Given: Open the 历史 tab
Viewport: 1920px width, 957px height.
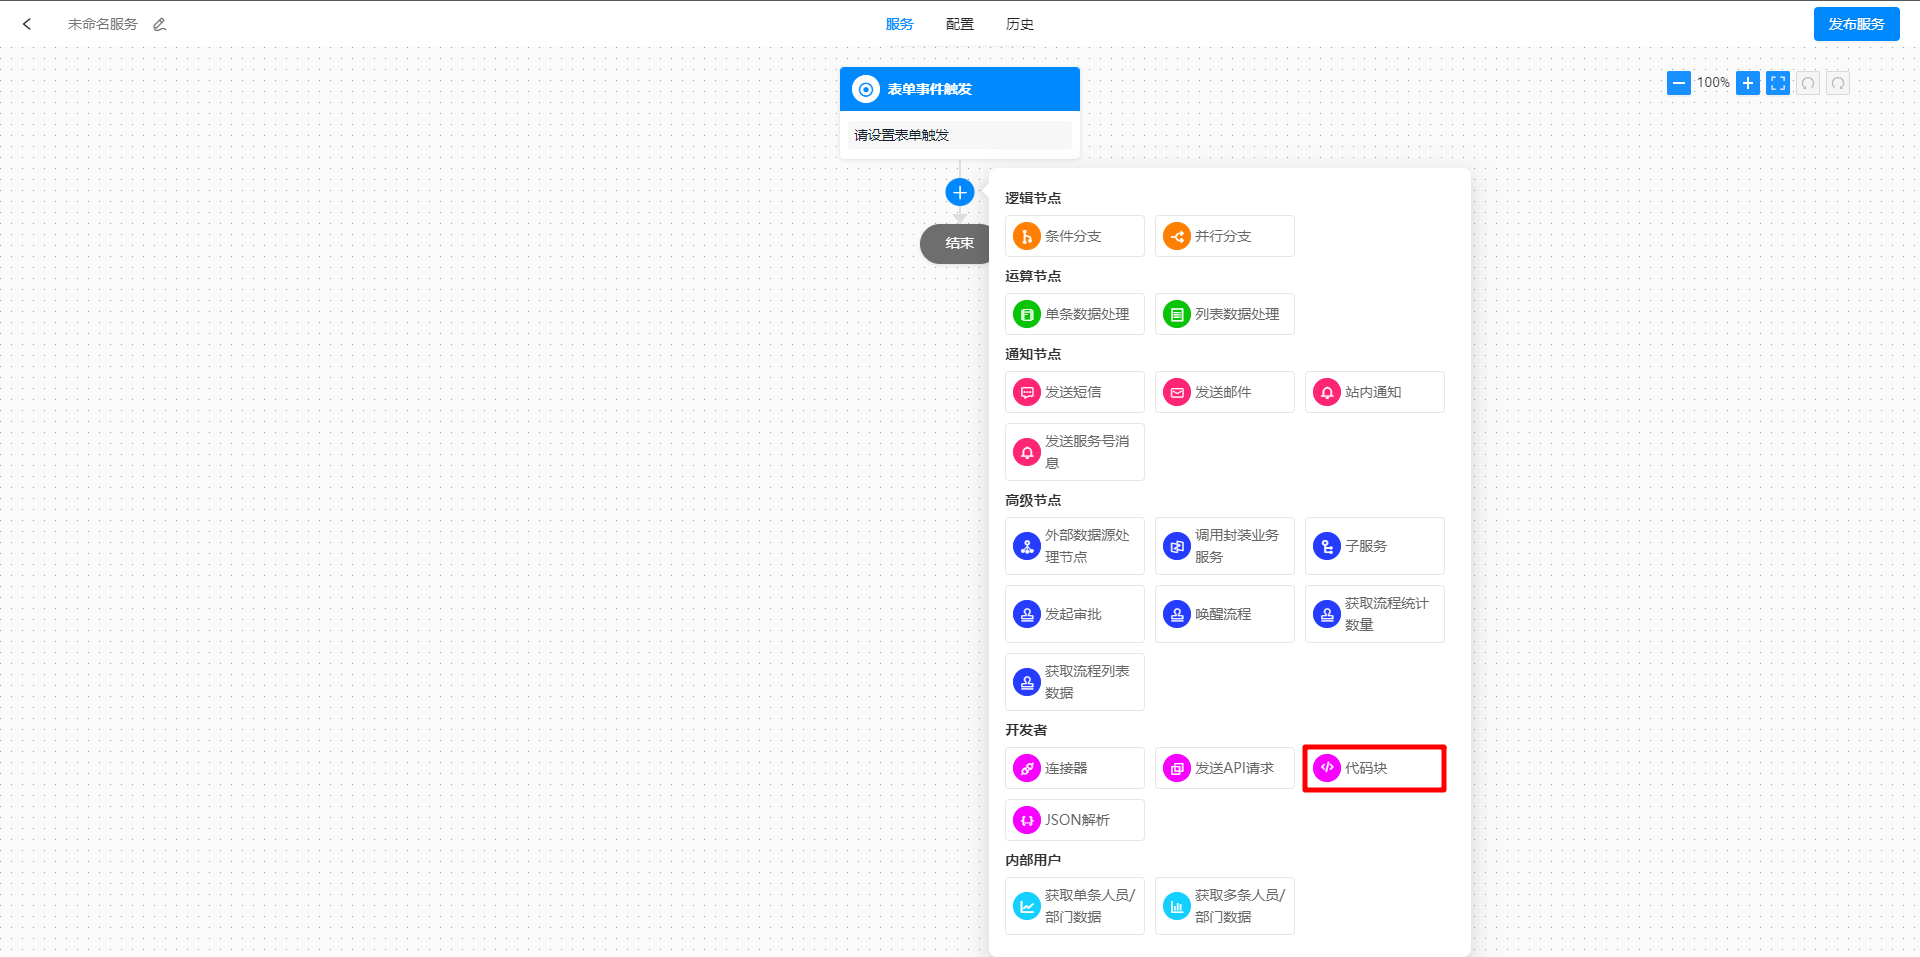Looking at the screenshot, I should pos(1019,24).
